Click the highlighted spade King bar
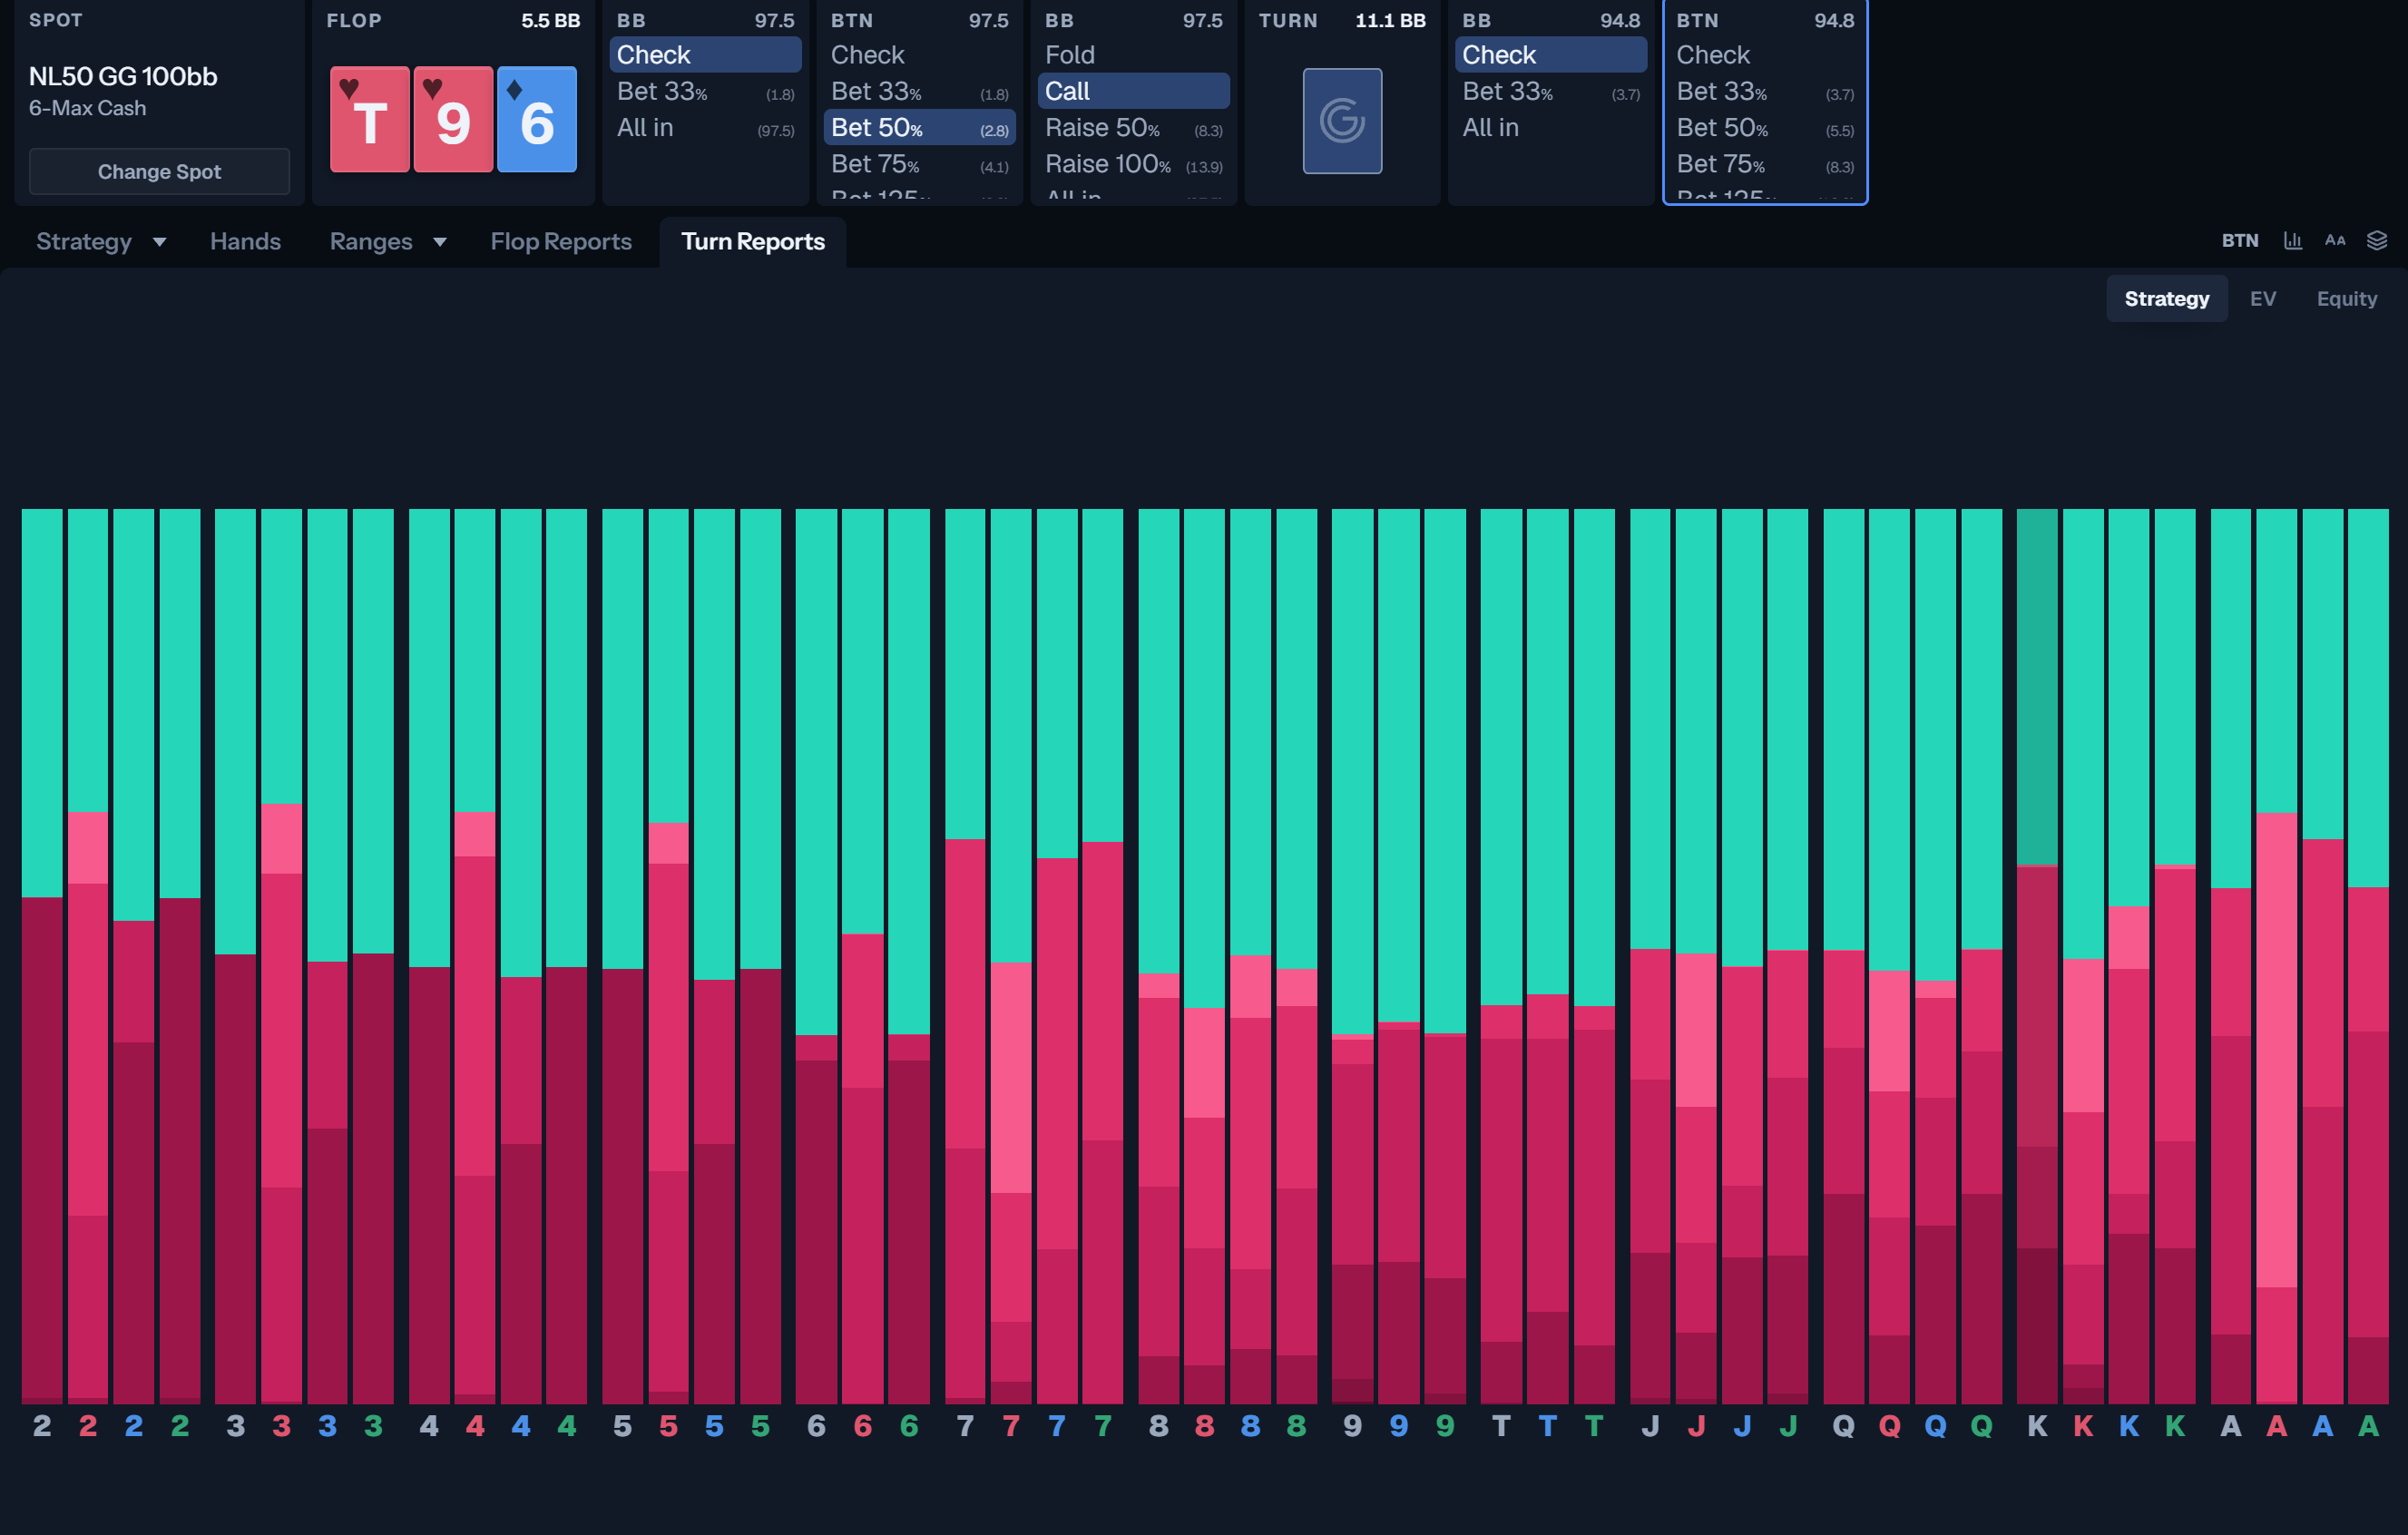 click(2037, 955)
